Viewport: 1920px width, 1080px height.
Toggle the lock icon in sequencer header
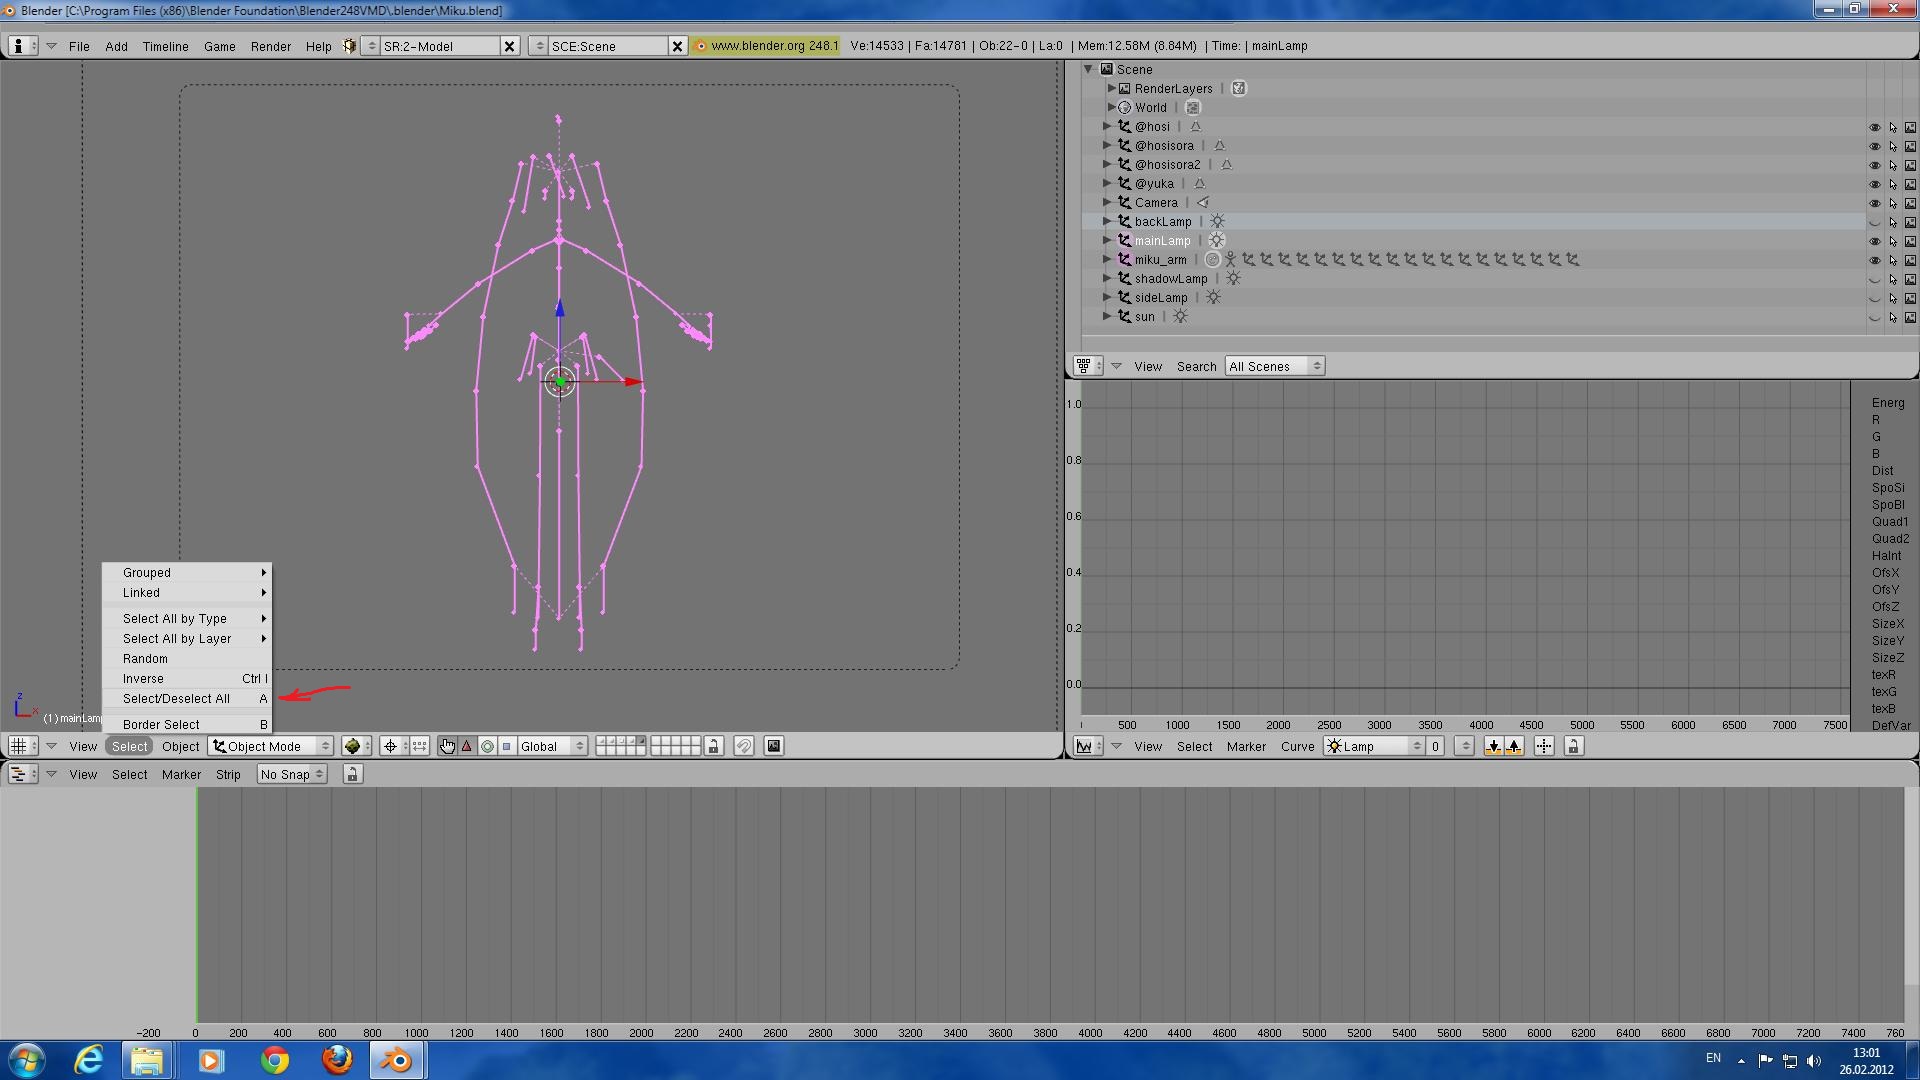click(x=352, y=774)
